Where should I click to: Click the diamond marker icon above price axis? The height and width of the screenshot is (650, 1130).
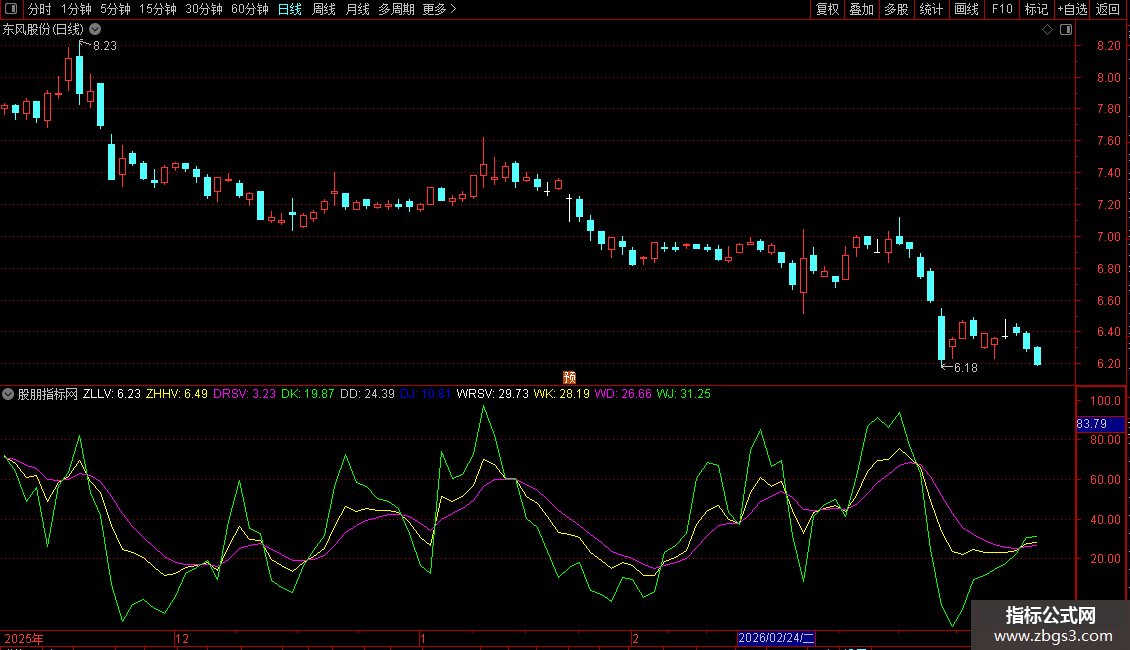(x=1047, y=30)
